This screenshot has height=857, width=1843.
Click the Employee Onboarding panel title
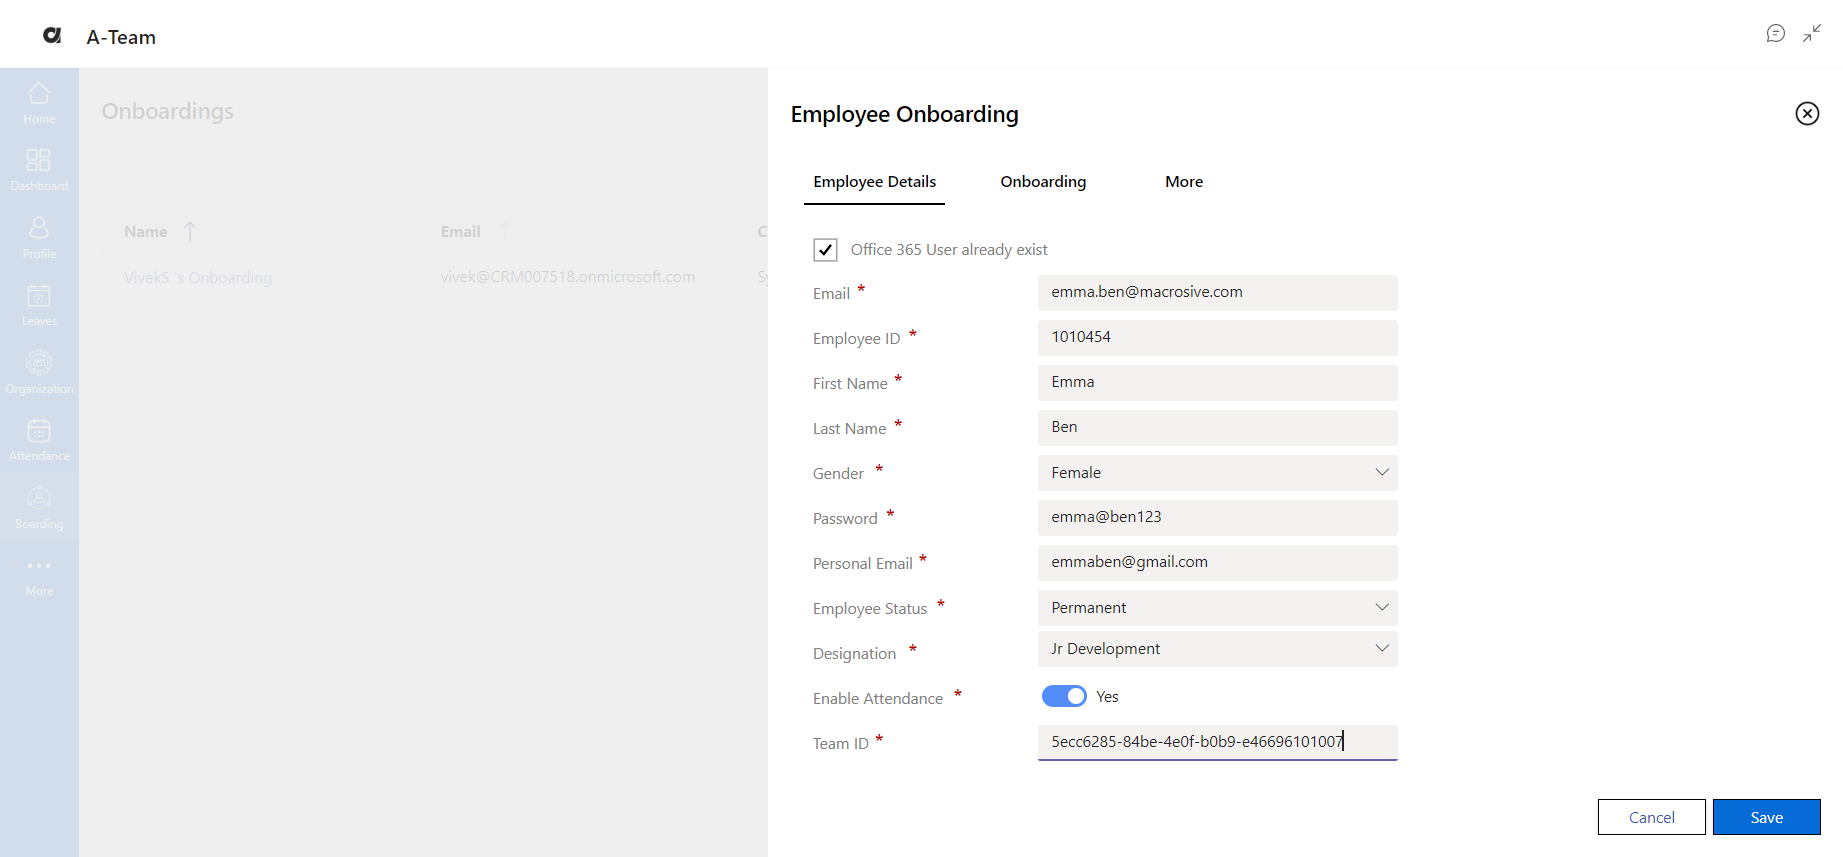tap(904, 114)
